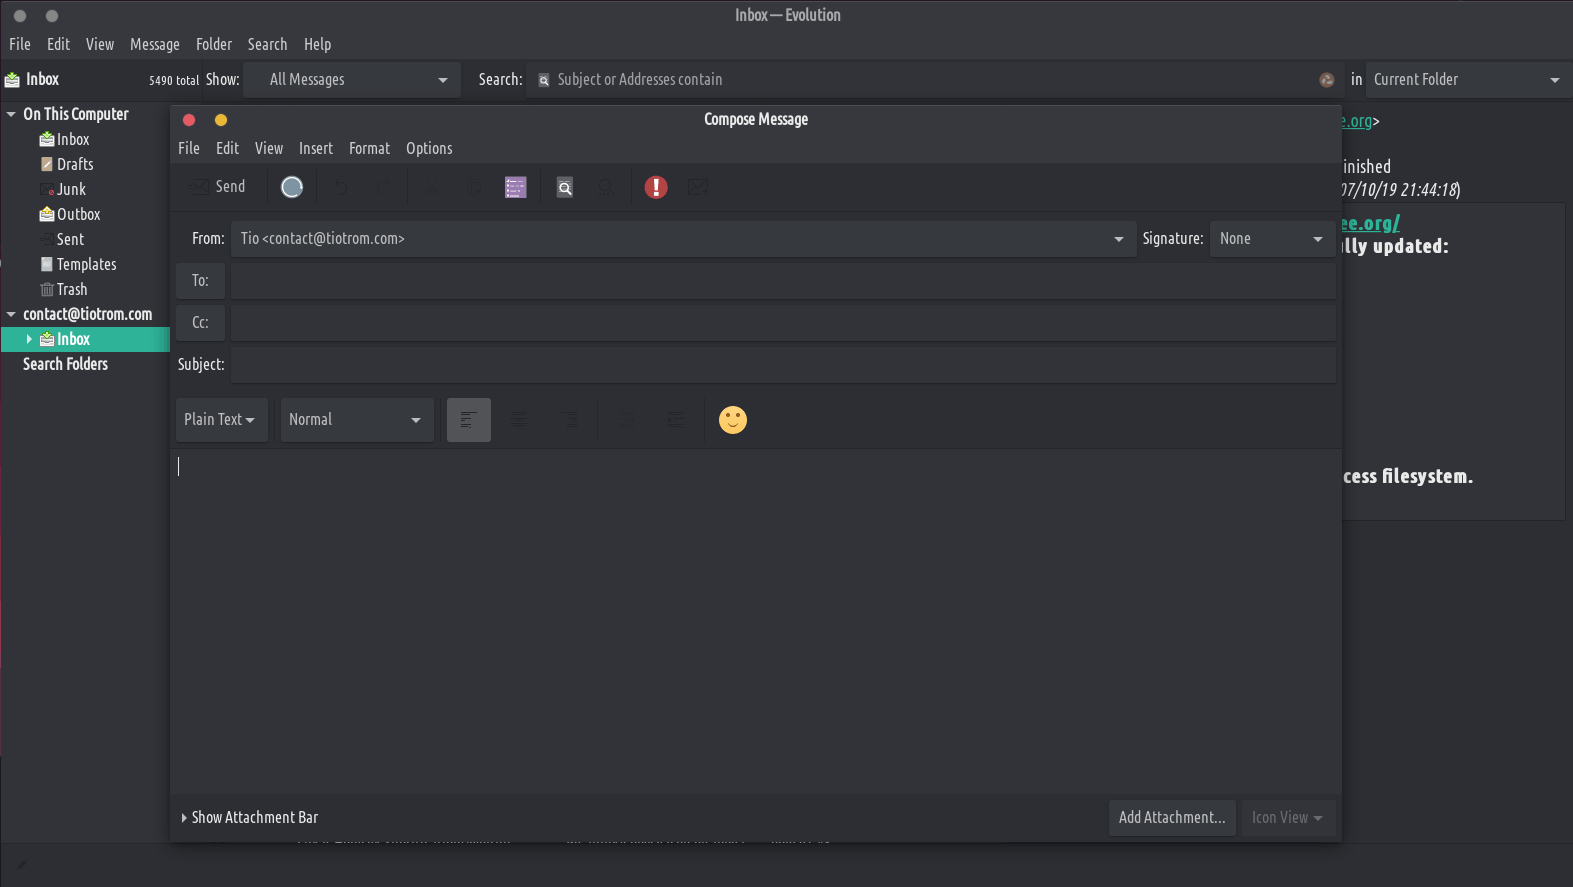Expand the Show Attachment Bar section
The height and width of the screenshot is (887, 1573).
coord(250,817)
